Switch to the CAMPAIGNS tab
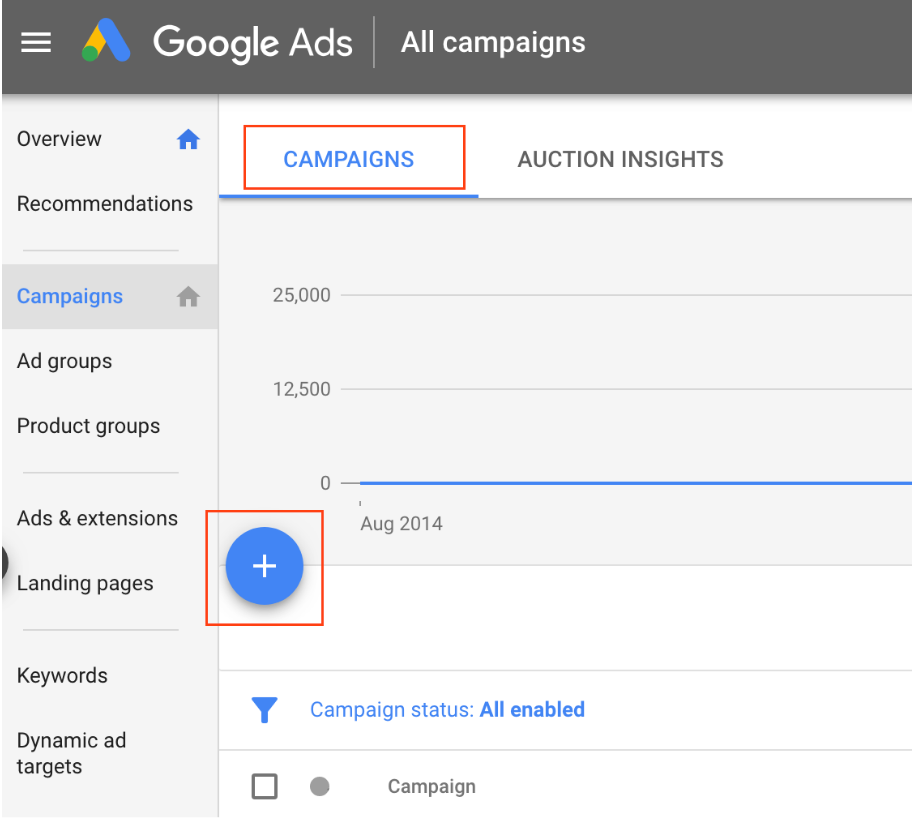Viewport: 914px width, 820px height. (x=349, y=159)
